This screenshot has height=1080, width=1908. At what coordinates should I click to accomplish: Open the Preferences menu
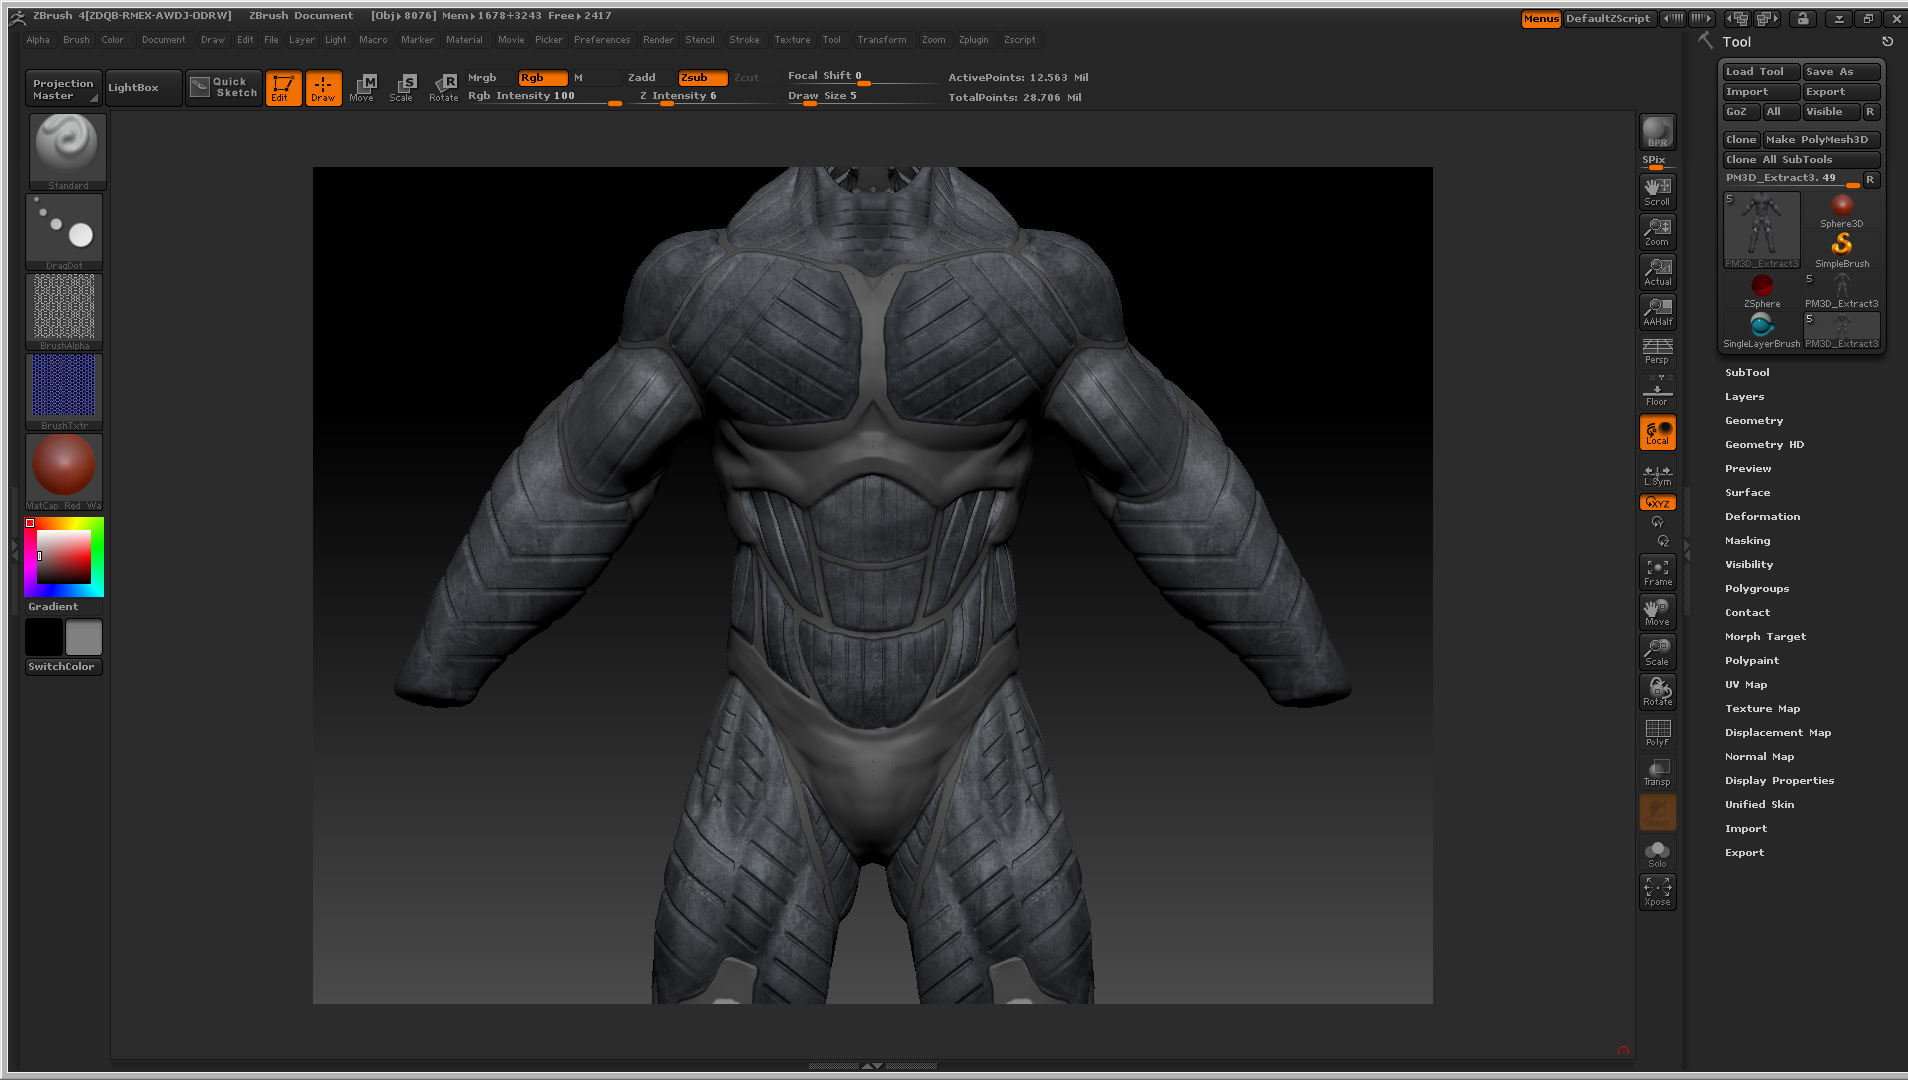click(x=602, y=40)
